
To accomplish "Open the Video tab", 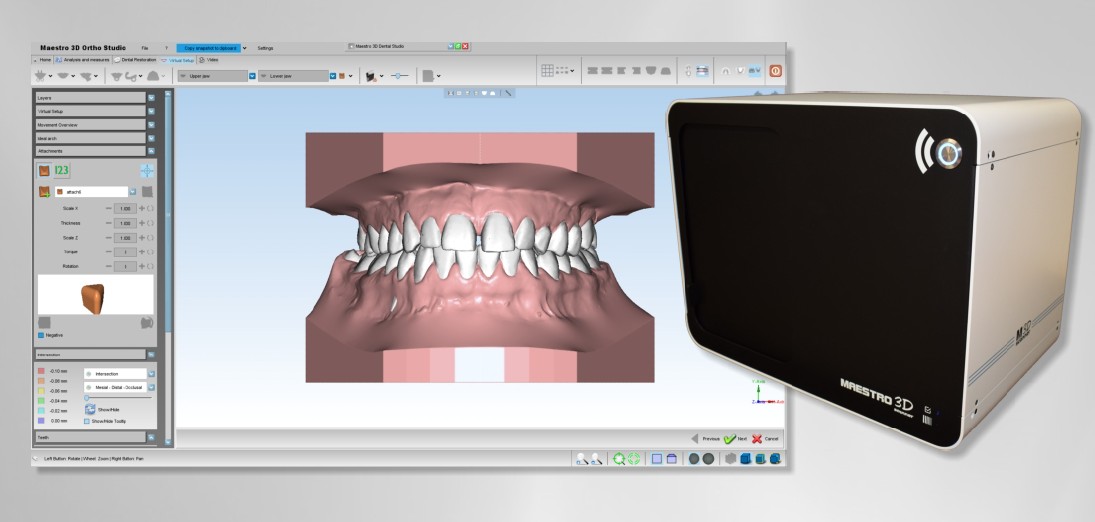I will point(209,60).
